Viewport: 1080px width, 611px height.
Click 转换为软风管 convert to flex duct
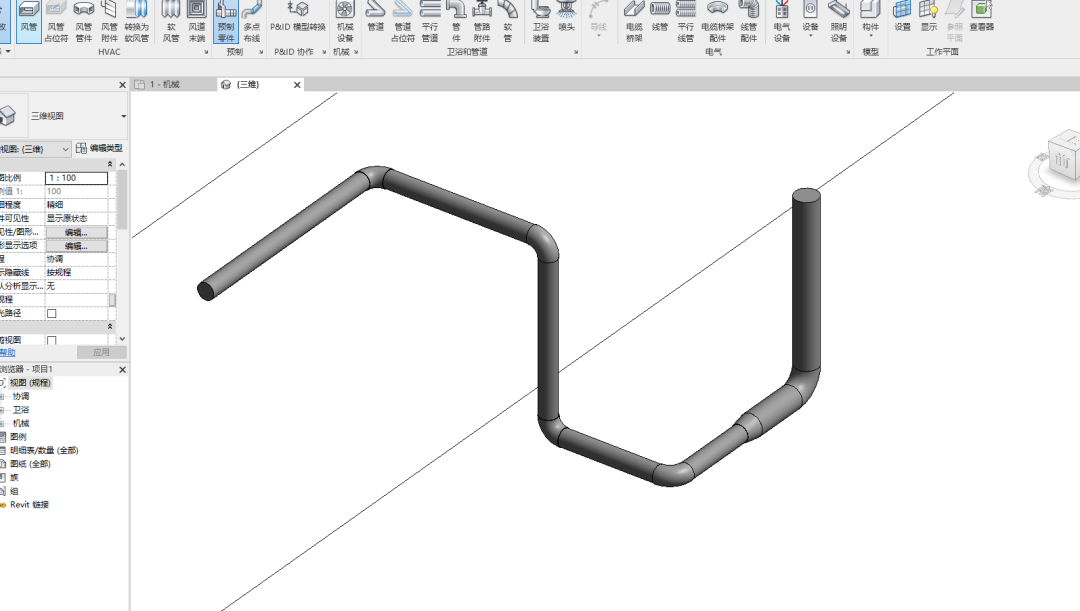point(136,21)
